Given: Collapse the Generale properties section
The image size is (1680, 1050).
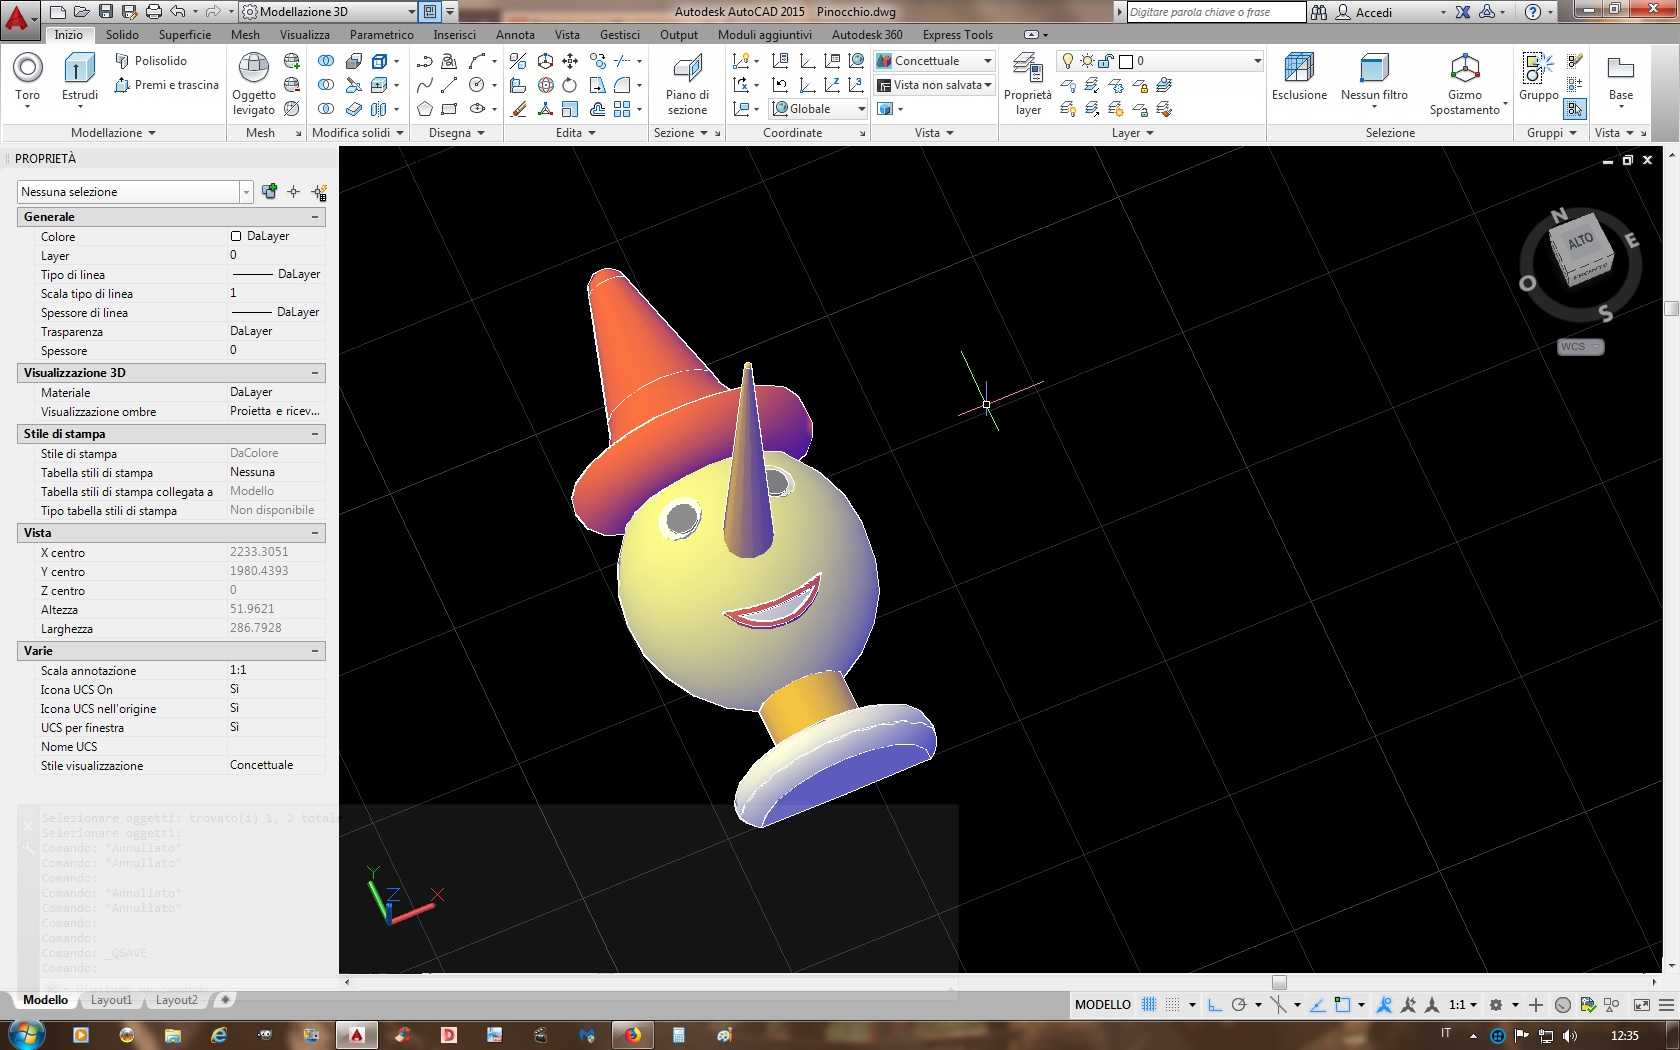Looking at the screenshot, I should point(315,217).
